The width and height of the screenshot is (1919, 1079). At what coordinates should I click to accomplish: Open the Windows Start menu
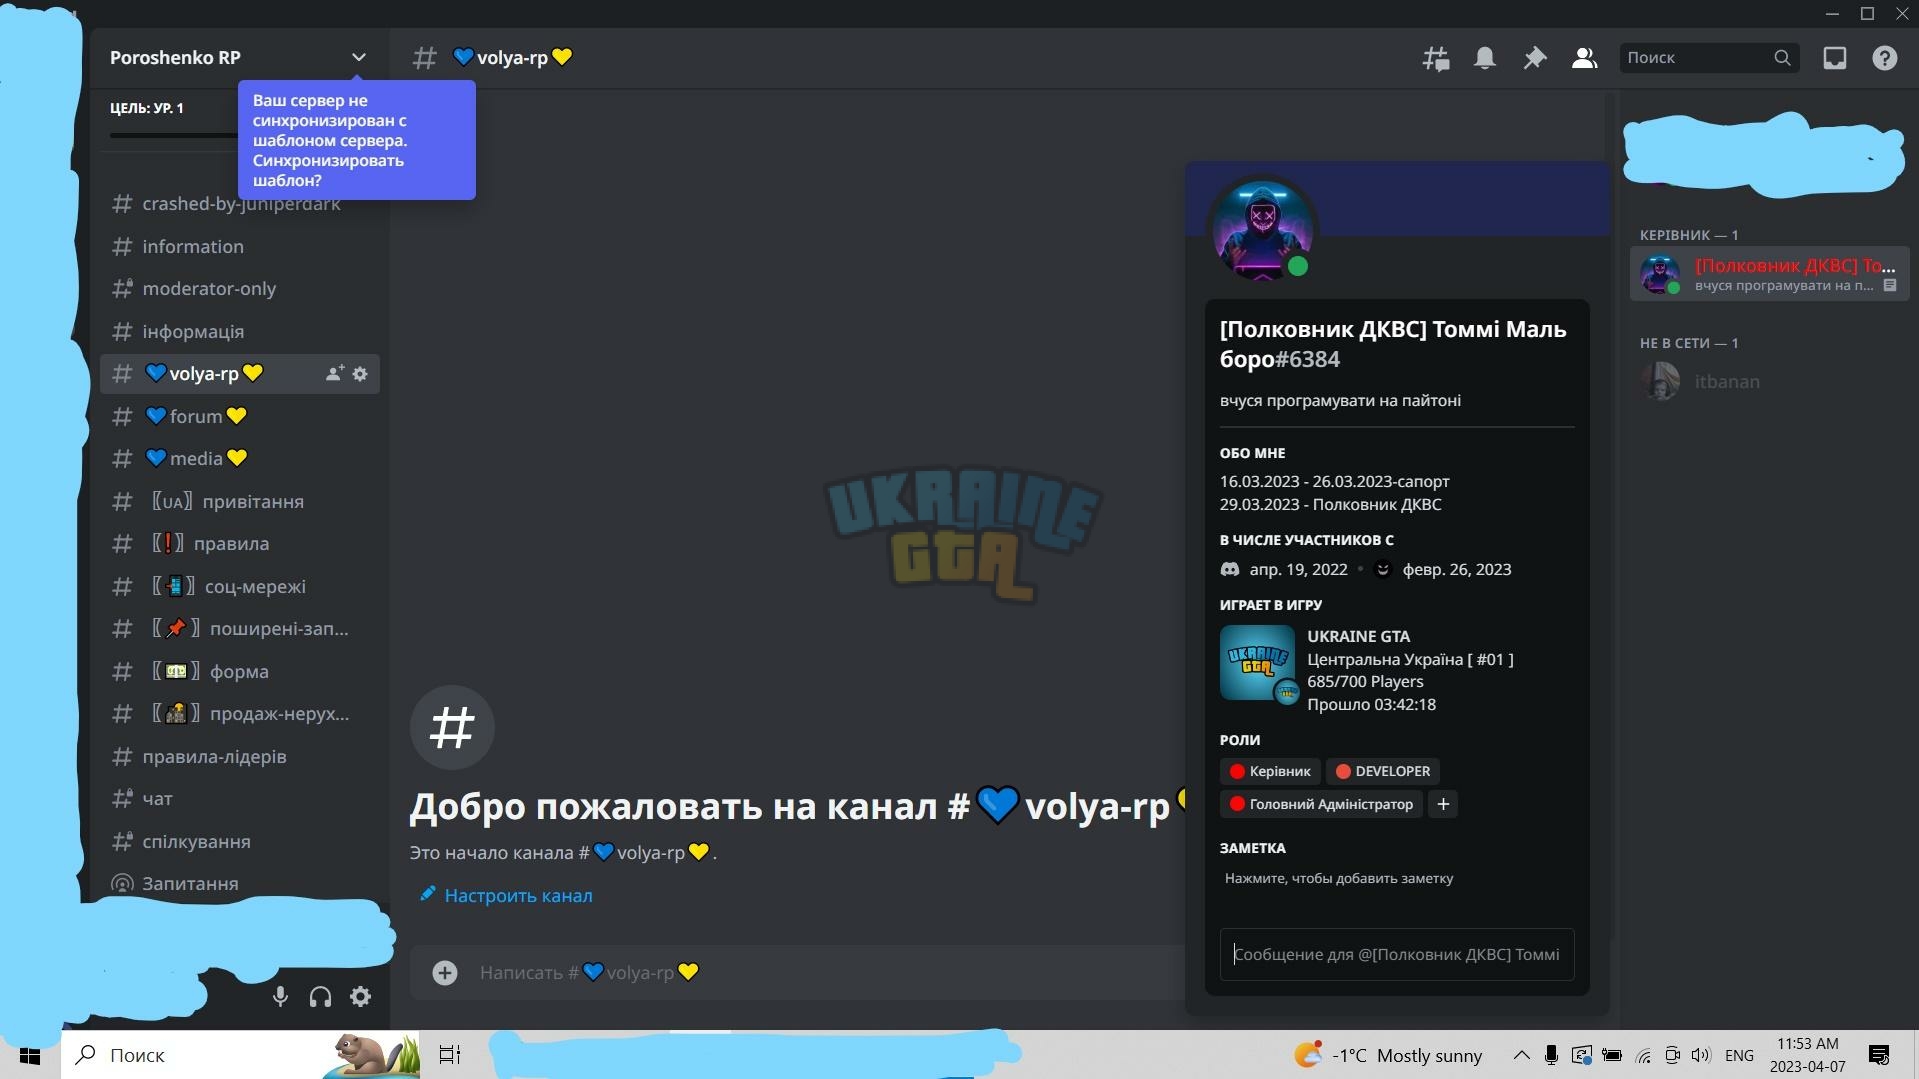click(30, 1055)
